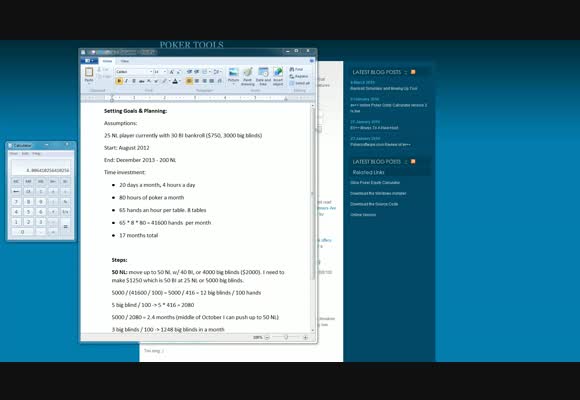
Task: Insert Date and time into document
Action: point(263,77)
